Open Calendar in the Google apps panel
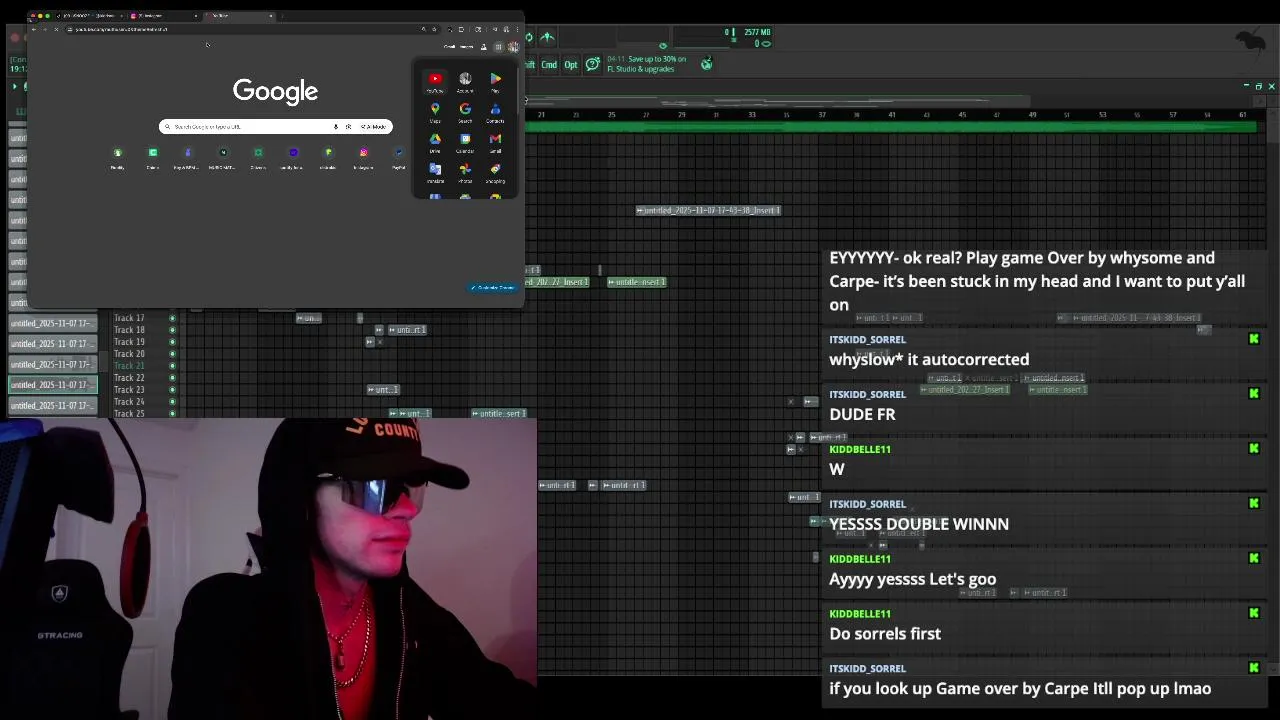The width and height of the screenshot is (1280, 720). click(465, 142)
